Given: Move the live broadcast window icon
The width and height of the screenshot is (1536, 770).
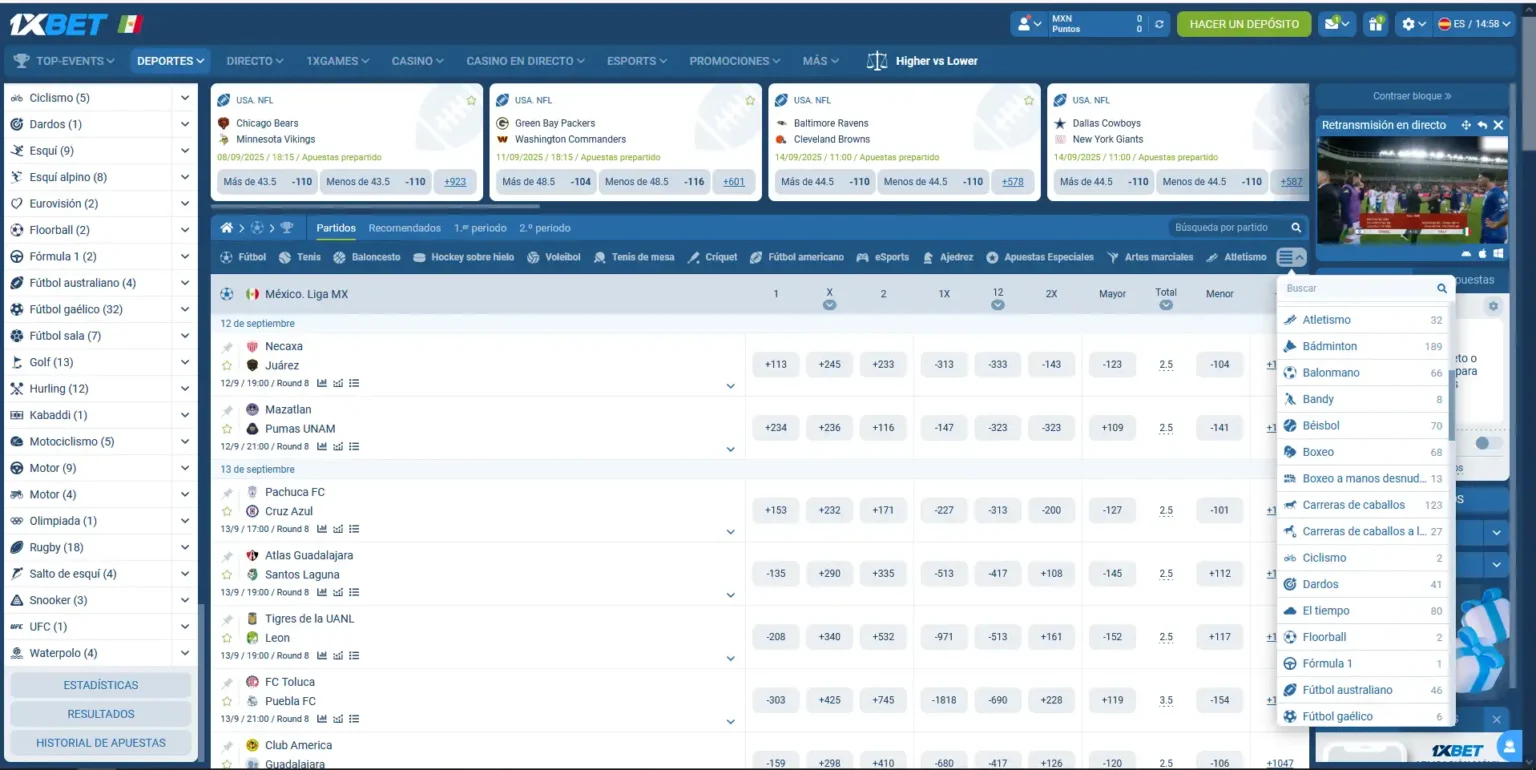Looking at the screenshot, I should 1466,125.
